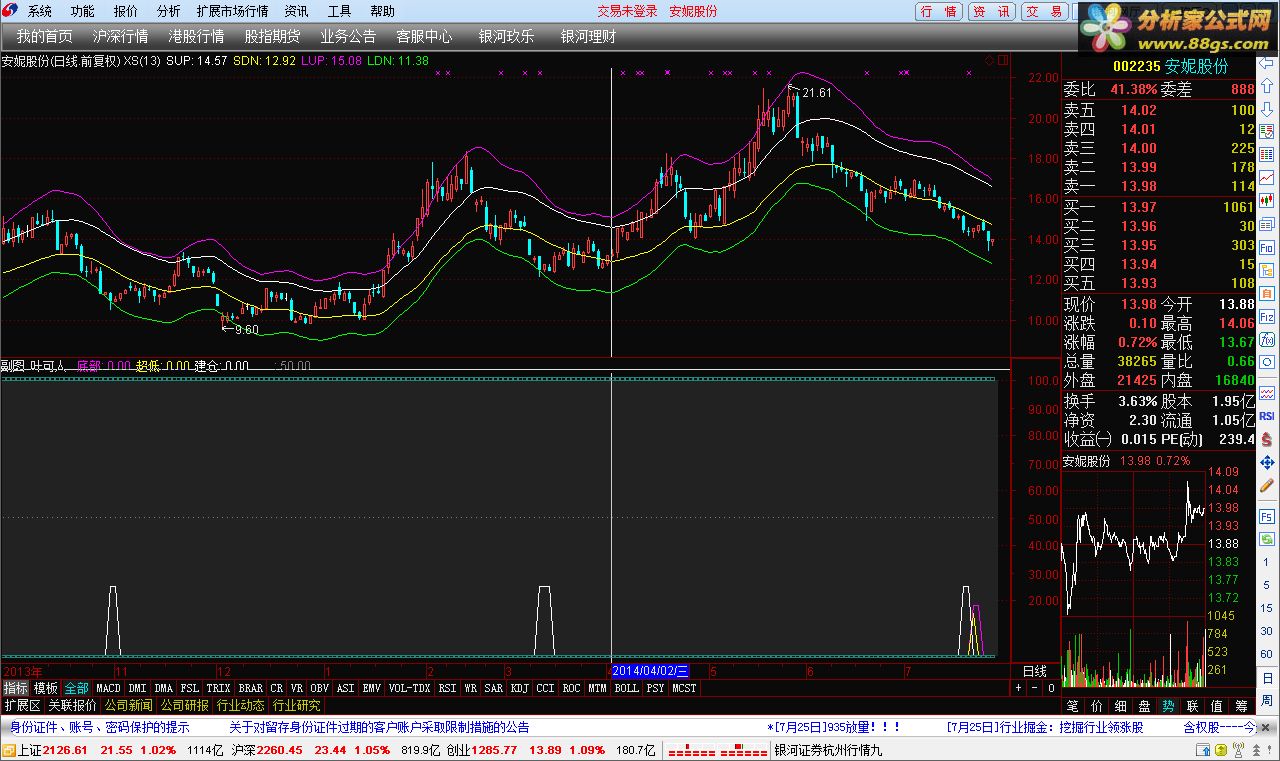Open 关联报价 tab
1280x761 pixels.
point(73,705)
